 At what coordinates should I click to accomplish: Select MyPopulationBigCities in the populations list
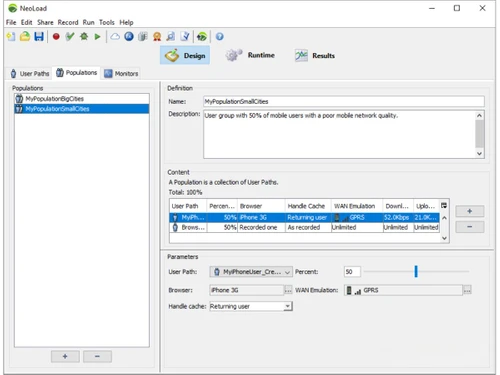(82, 99)
